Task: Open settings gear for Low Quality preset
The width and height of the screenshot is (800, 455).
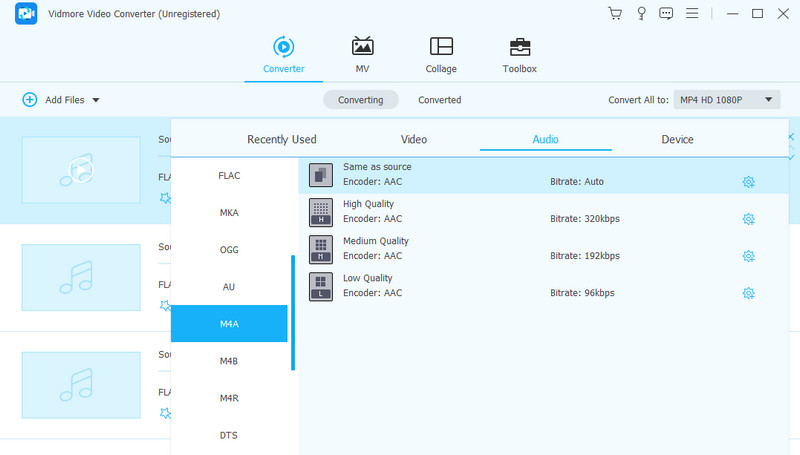Action: (x=748, y=293)
